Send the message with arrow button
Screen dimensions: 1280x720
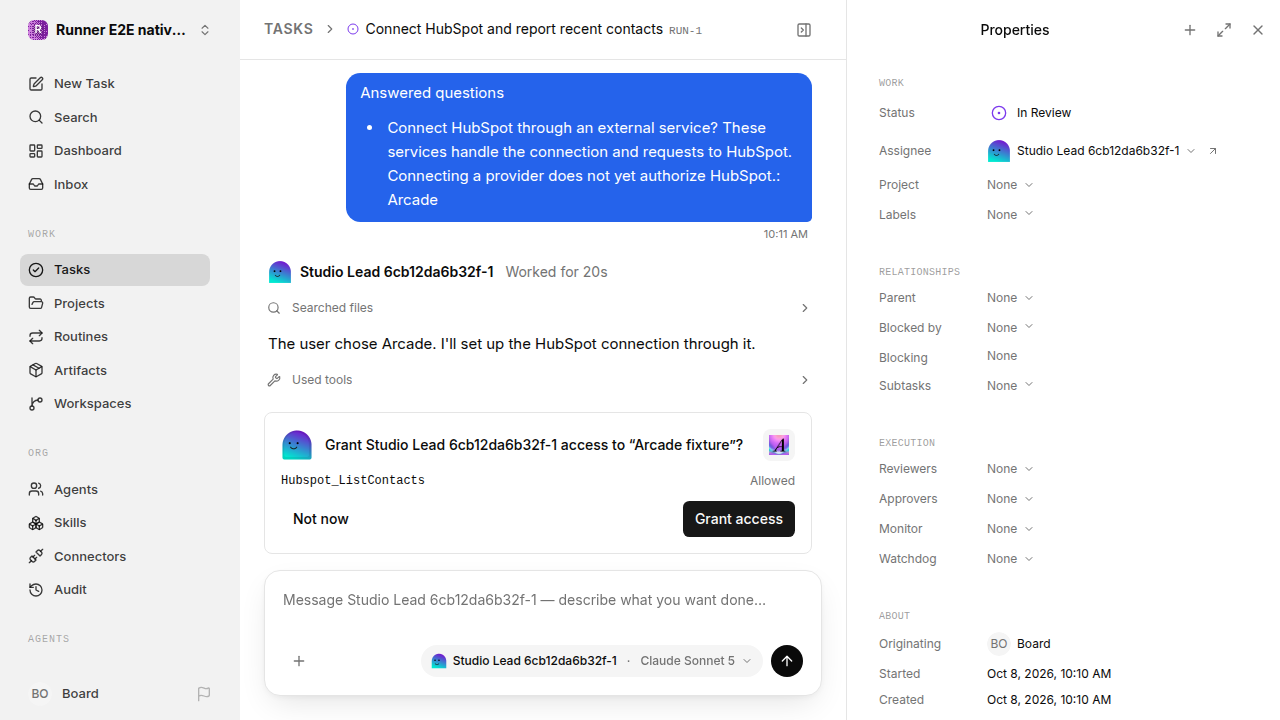pyautogui.click(x=787, y=661)
